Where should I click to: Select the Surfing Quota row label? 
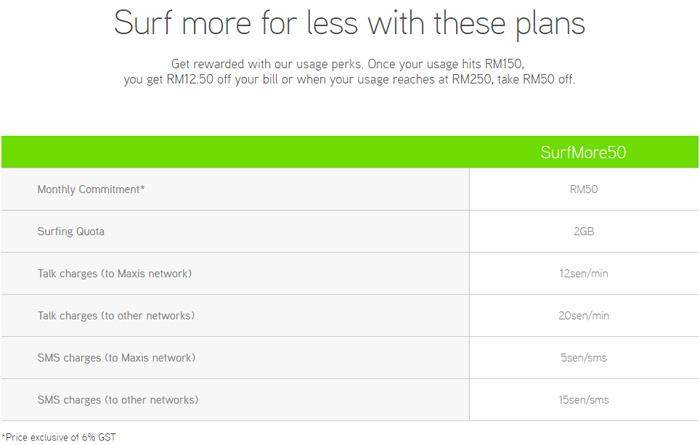(x=71, y=231)
